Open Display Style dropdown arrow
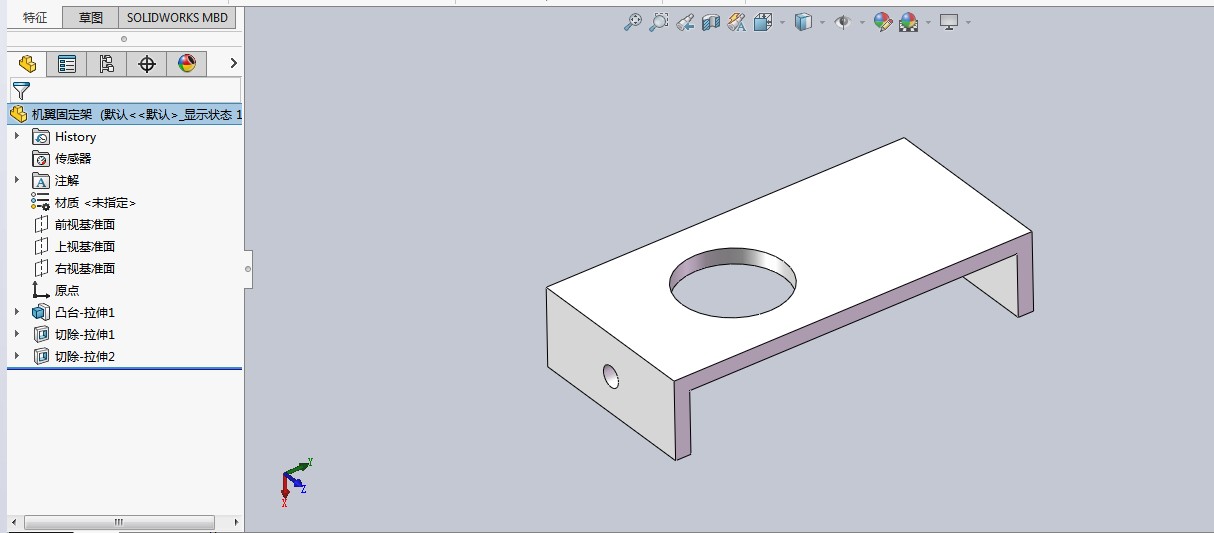The width and height of the screenshot is (1214, 533). pos(821,21)
